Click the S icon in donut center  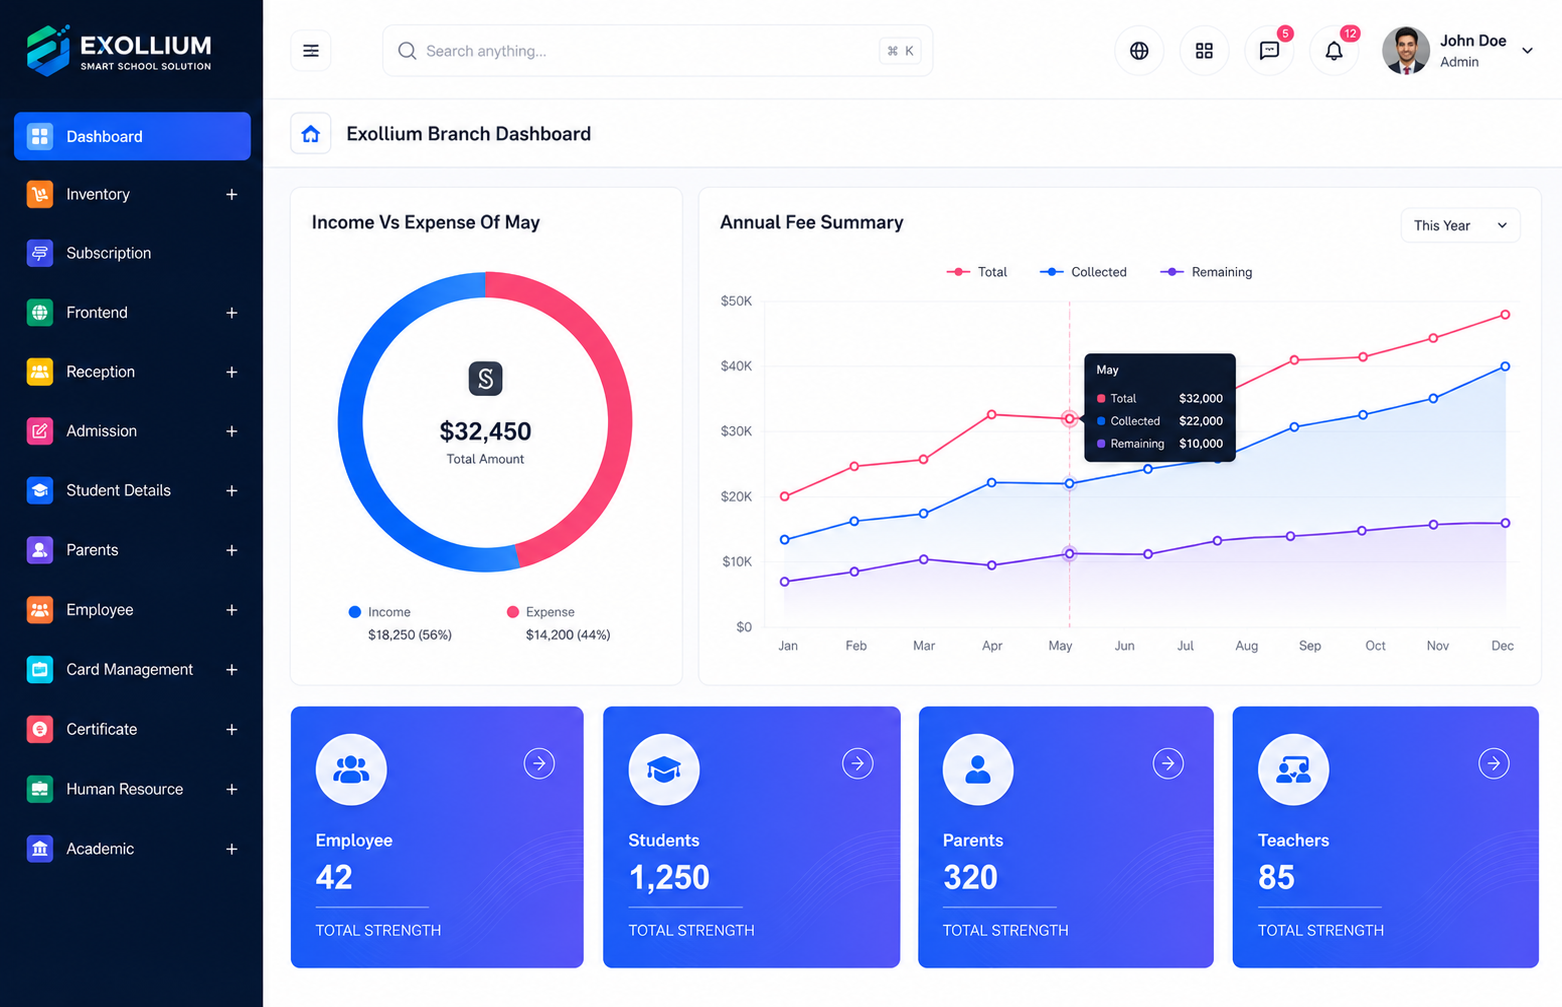(485, 379)
